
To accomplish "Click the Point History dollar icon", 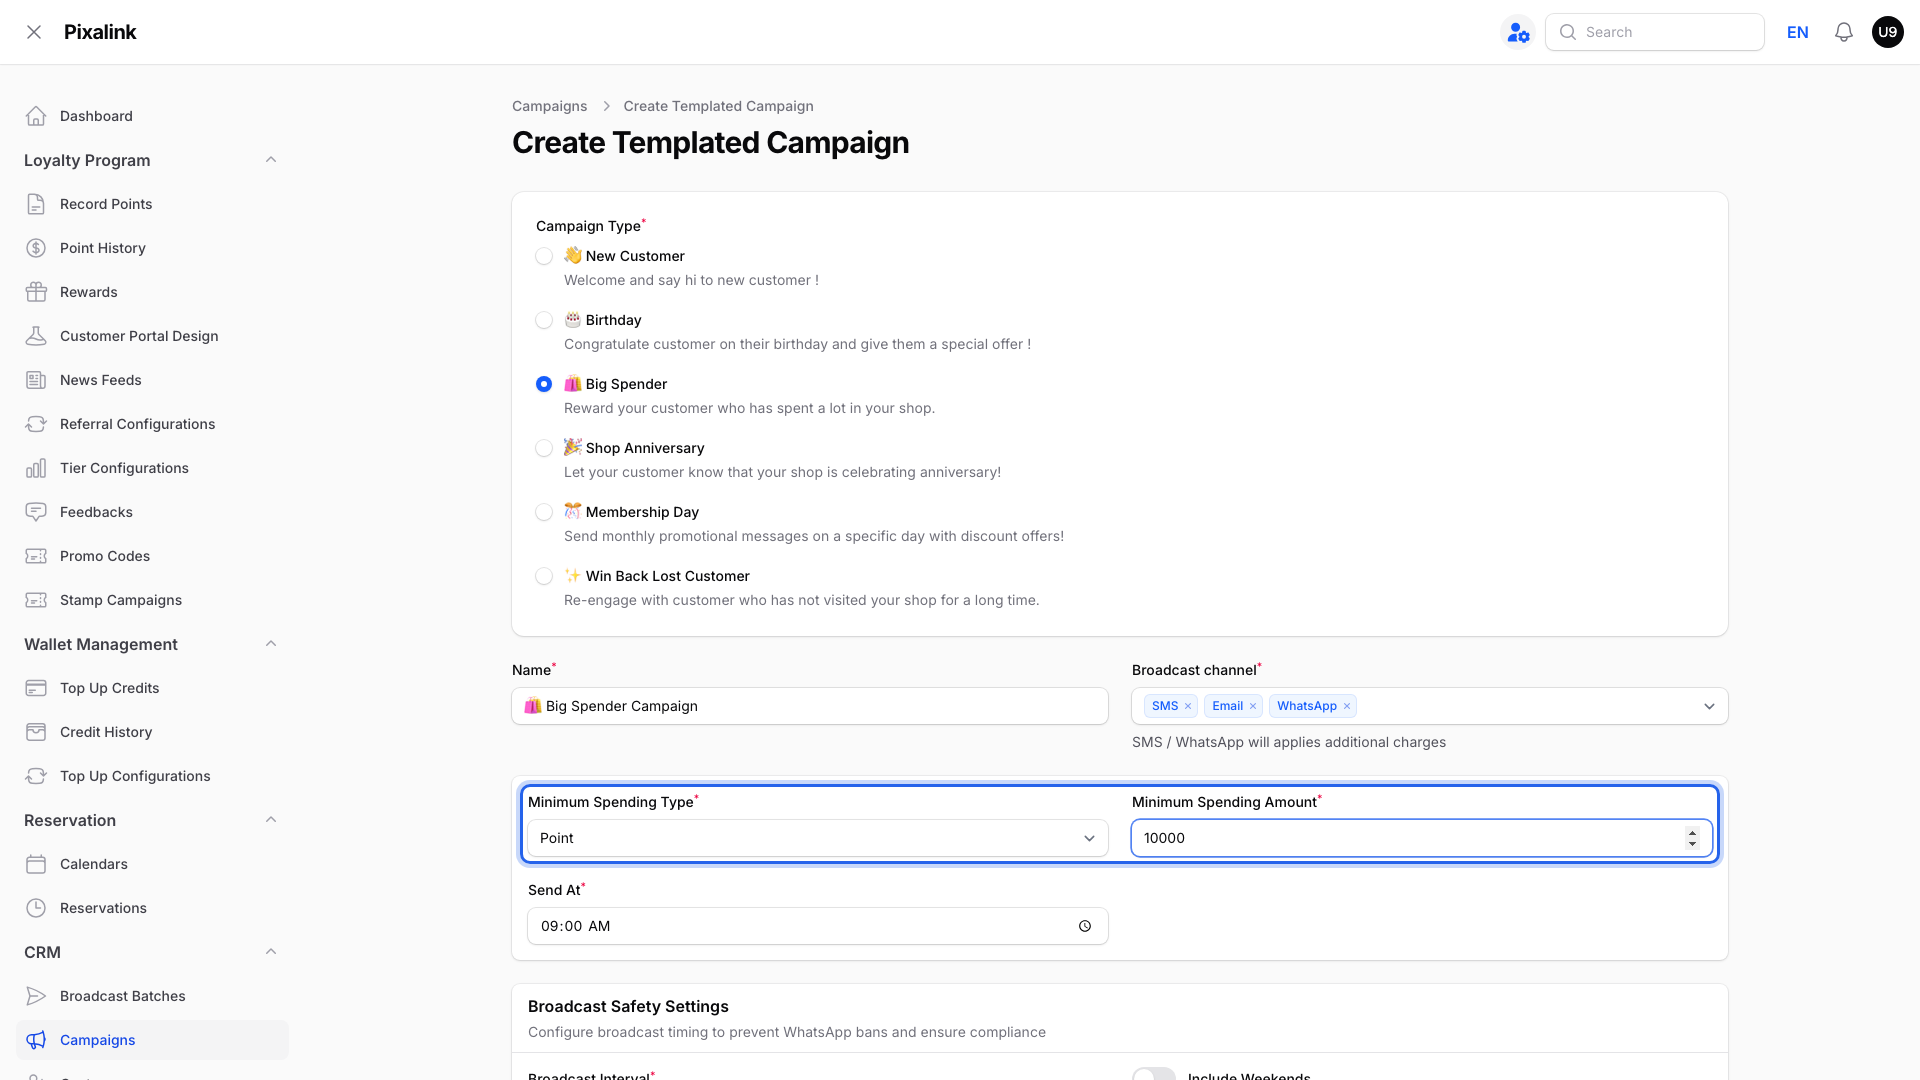I will pyautogui.click(x=36, y=248).
